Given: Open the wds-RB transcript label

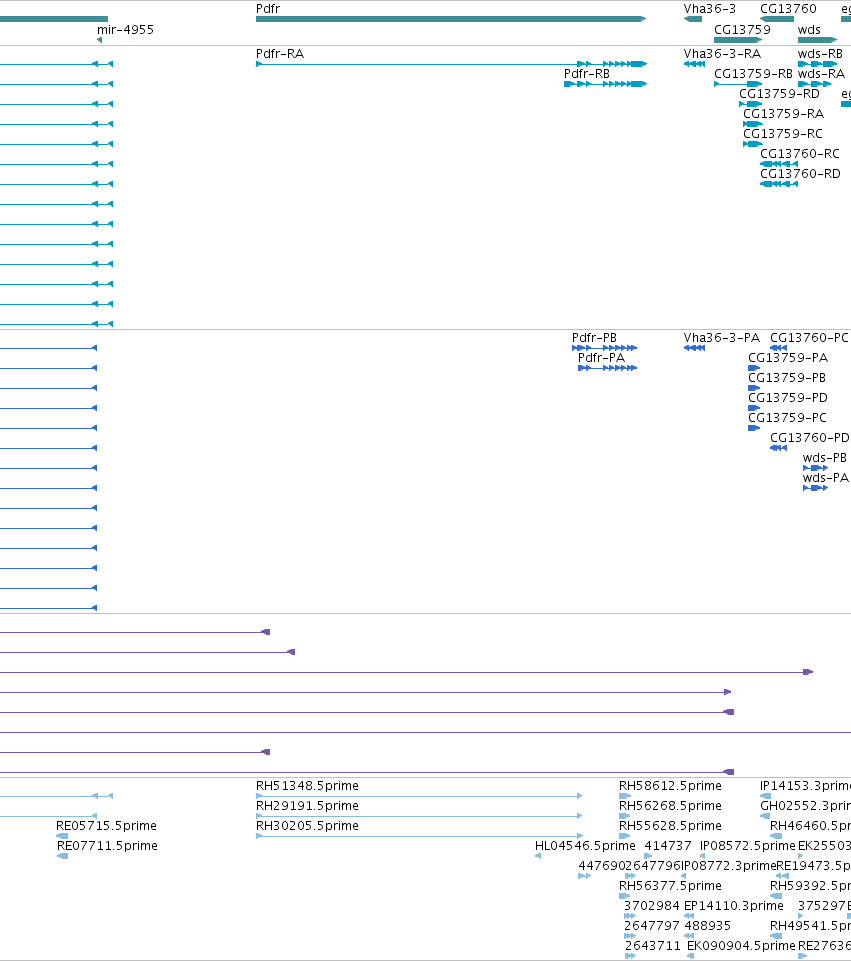Looking at the screenshot, I should pos(820,54).
